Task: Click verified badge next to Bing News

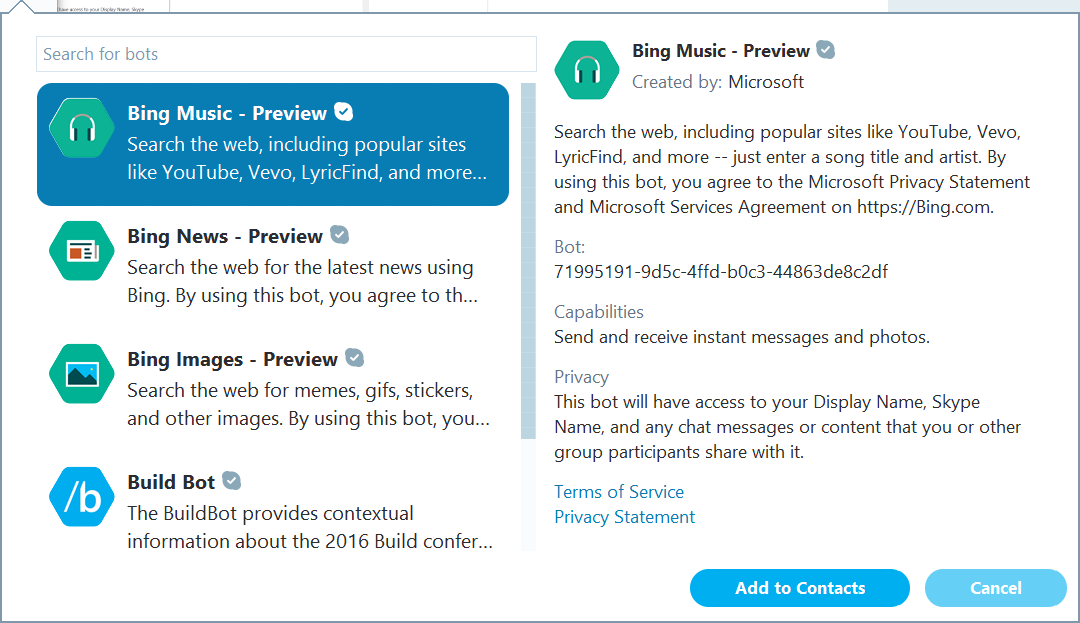Action: pos(340,235)
